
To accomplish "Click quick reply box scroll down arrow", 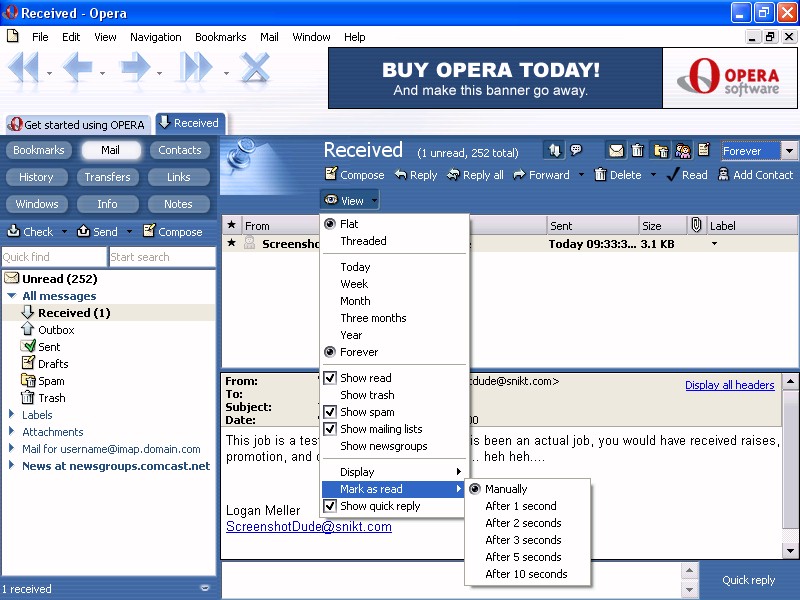I will coord(689,590).
